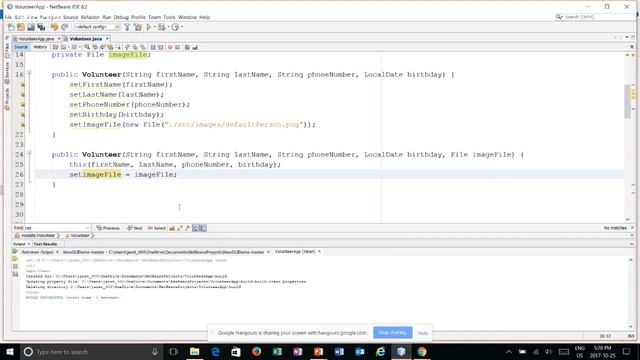Close the Volunteer.java tab
This screenshot has width=640, height=360.
coord(108,39)
